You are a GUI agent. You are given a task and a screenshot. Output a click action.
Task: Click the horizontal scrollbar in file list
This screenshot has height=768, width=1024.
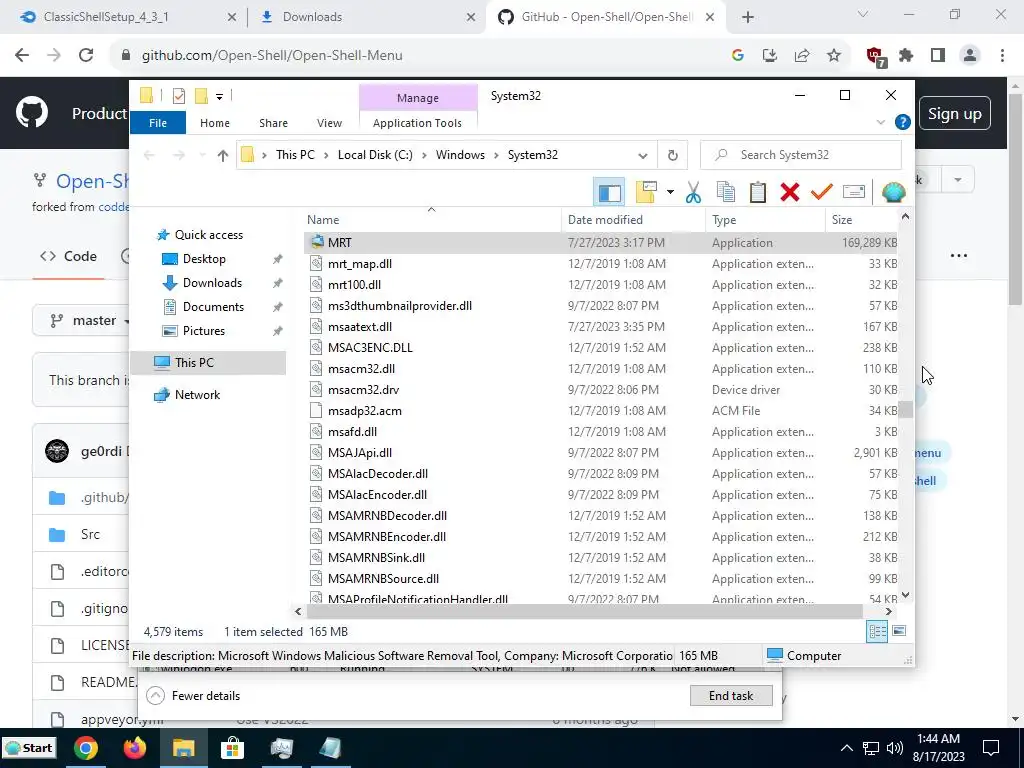tap(584, 611)
